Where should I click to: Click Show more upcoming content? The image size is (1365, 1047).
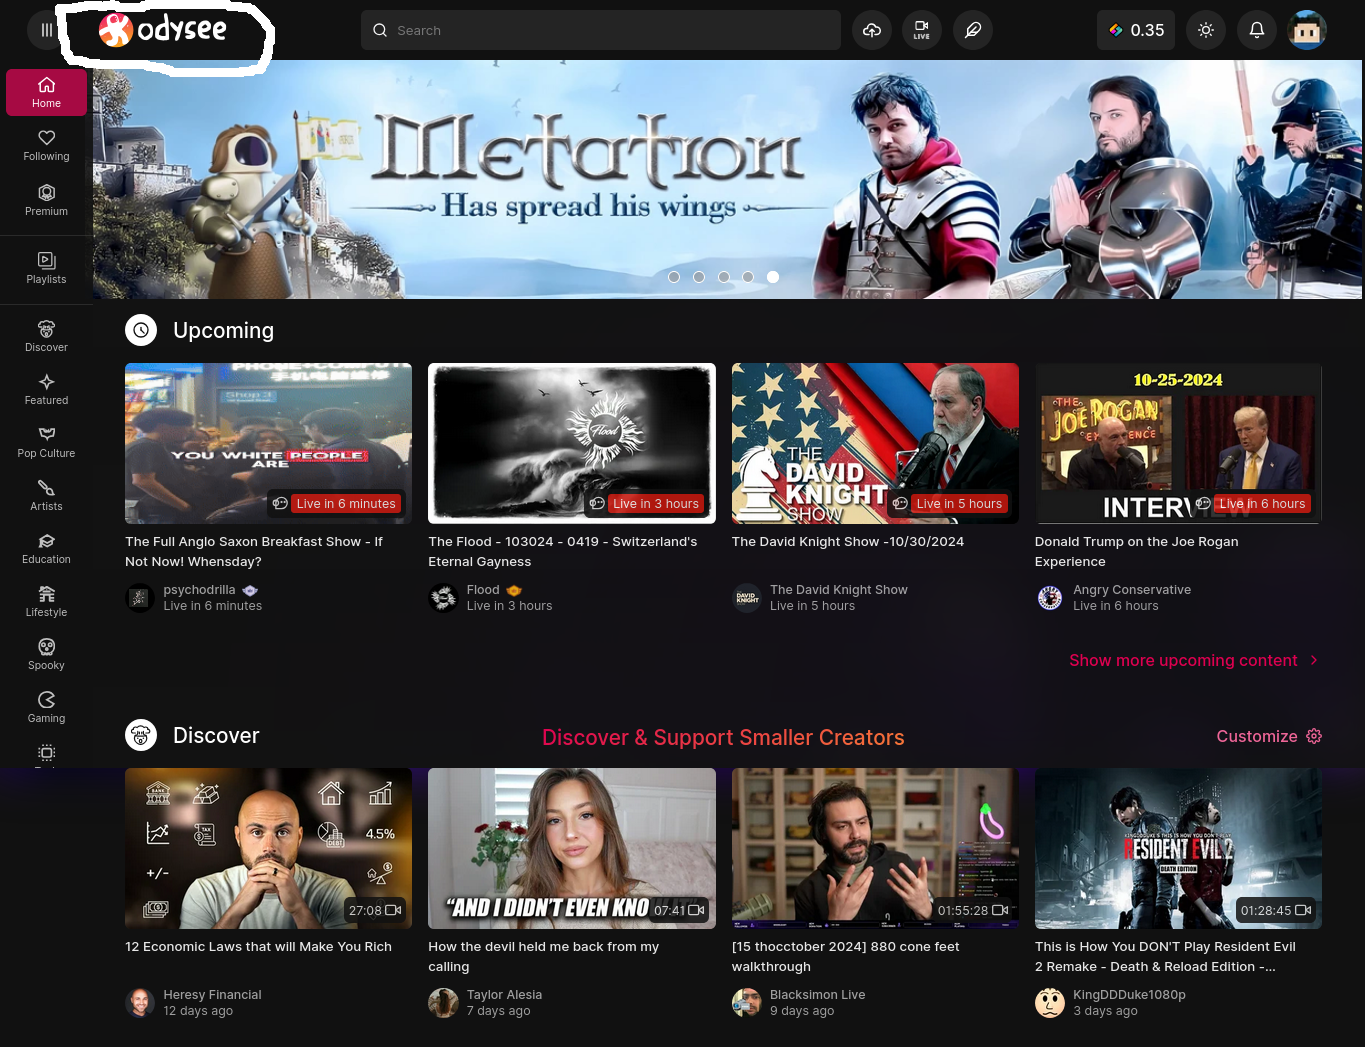click(1194, 660)
